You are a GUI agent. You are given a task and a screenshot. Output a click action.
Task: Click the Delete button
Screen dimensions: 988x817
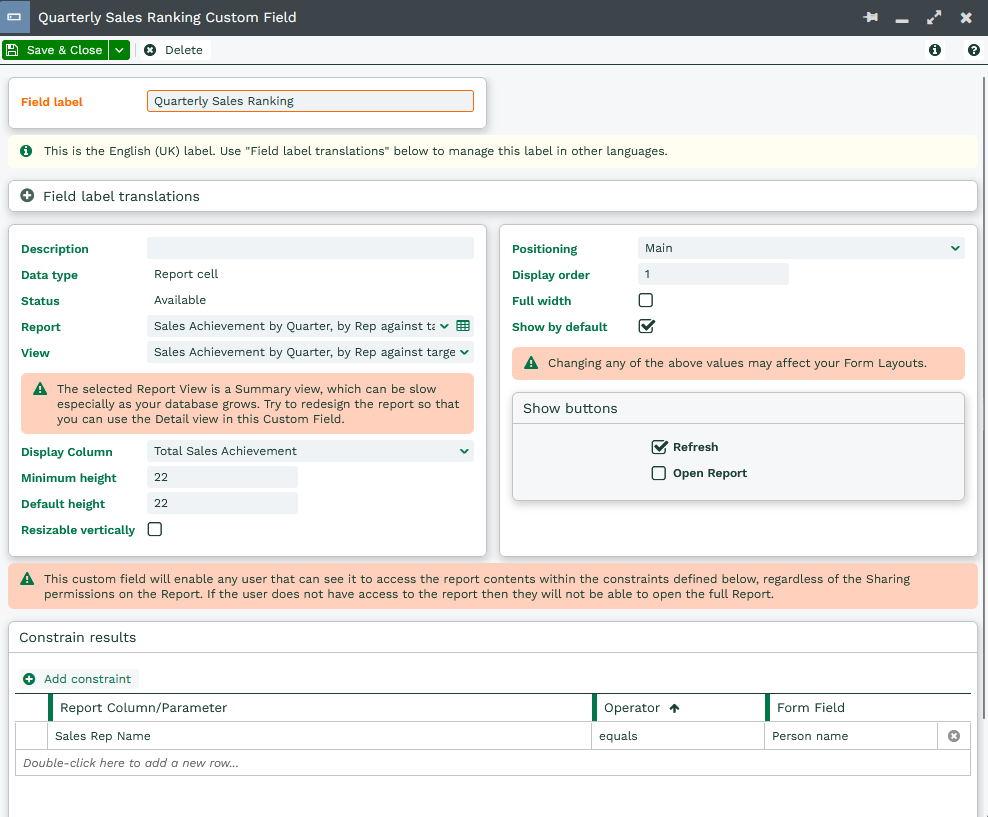tap(173, 50)
